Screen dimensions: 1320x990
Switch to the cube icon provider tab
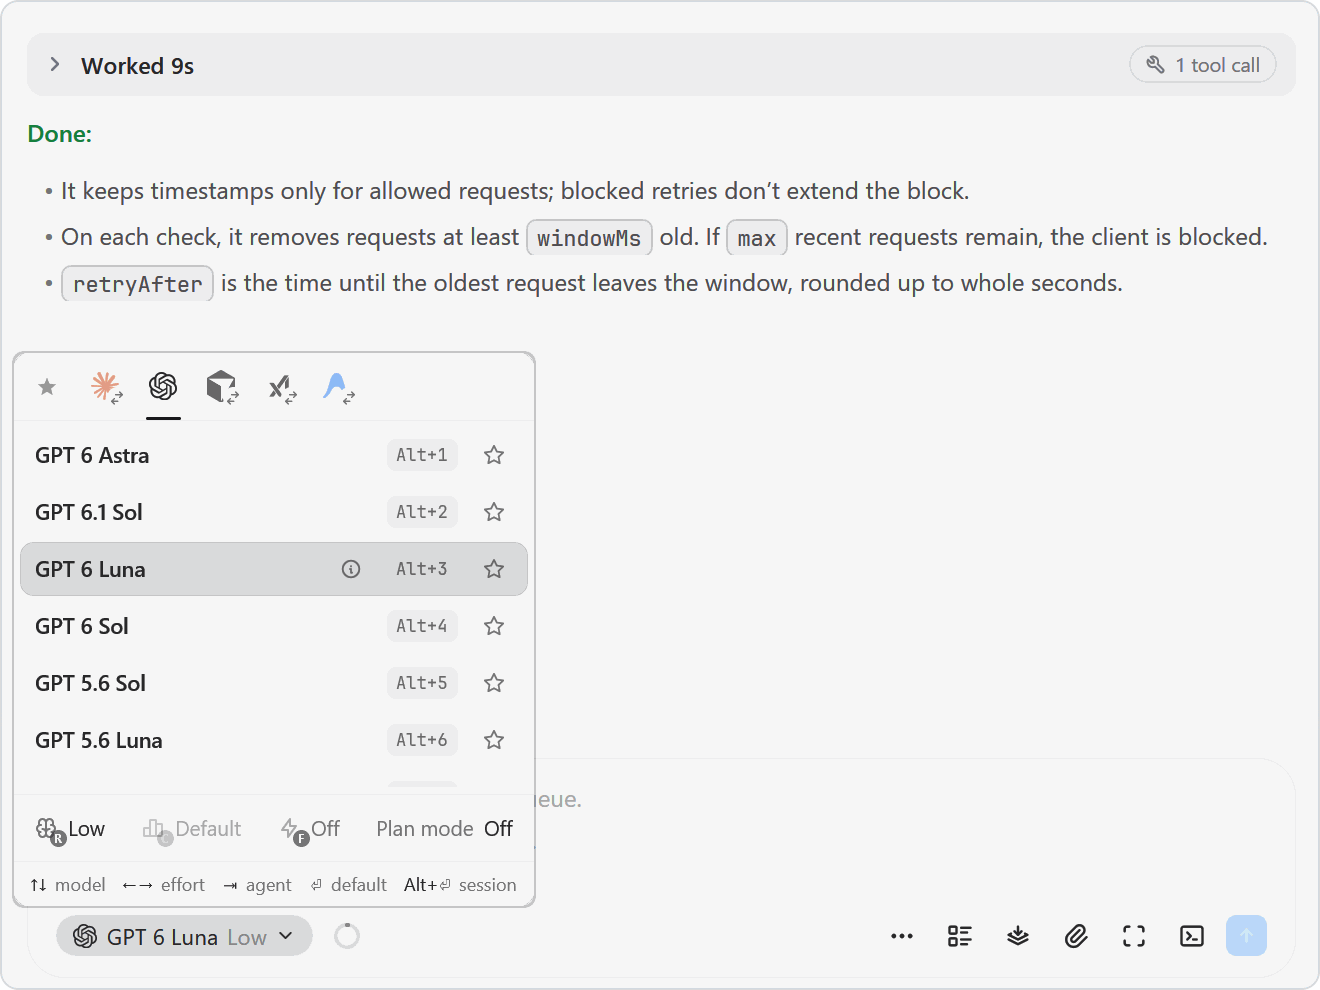pos(222,387)
